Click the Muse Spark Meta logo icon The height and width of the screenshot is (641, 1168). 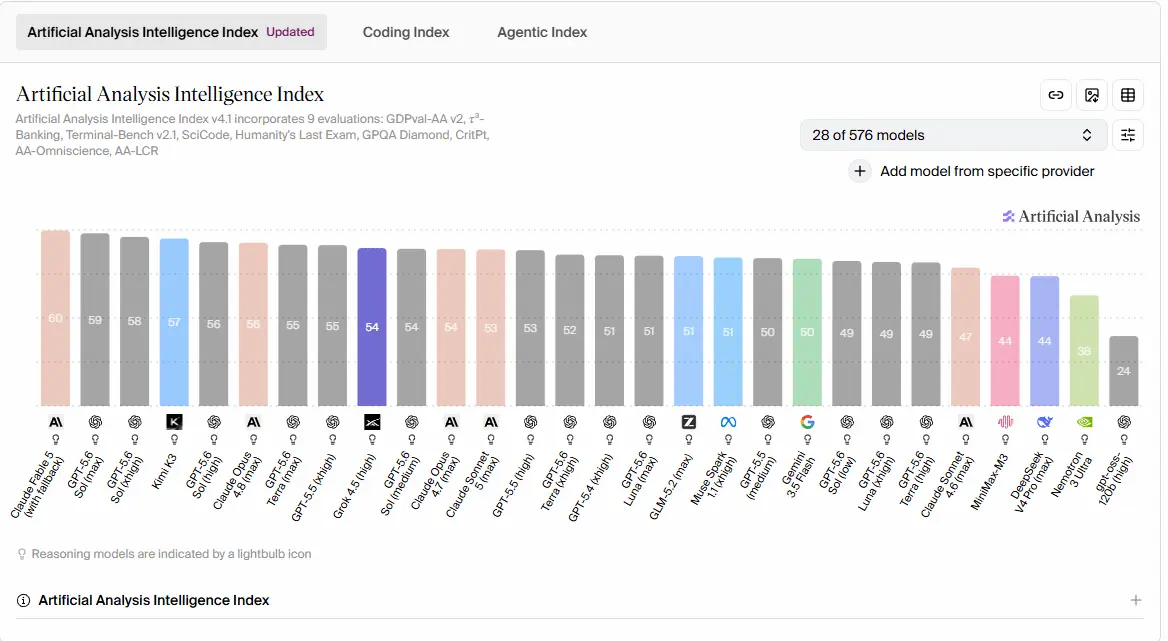coord(728,422)
